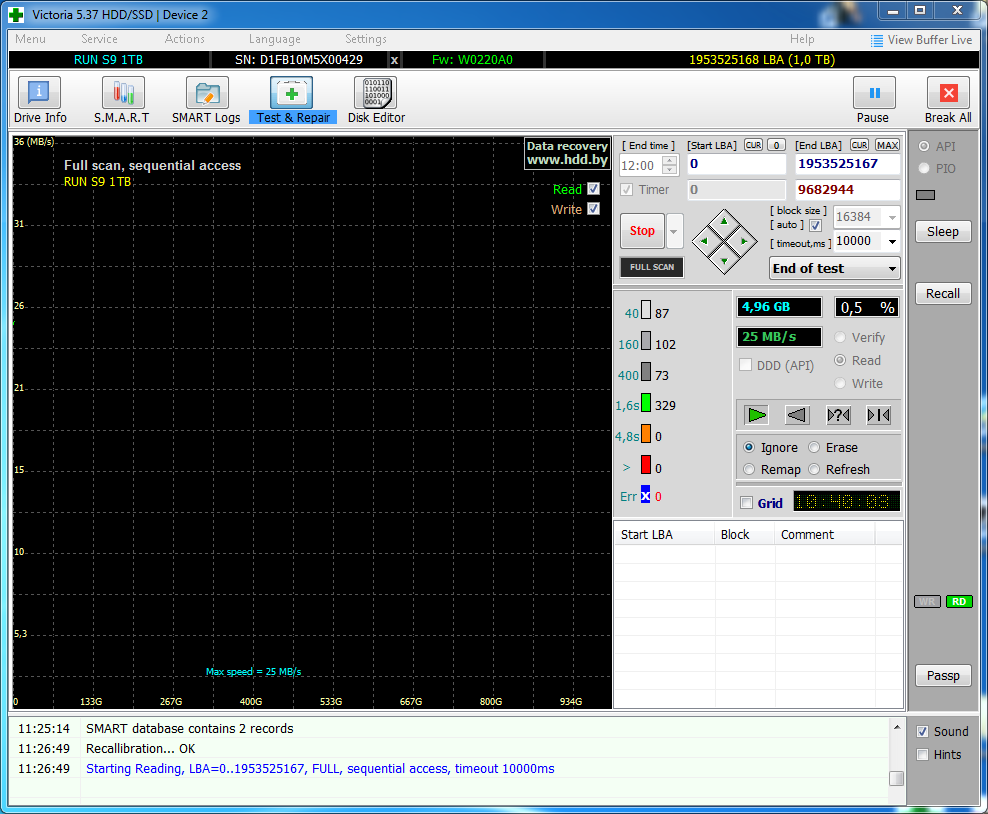Click the rewind scan direction button
This screenshot has height=814, width=988.
(x=797, y=415)
